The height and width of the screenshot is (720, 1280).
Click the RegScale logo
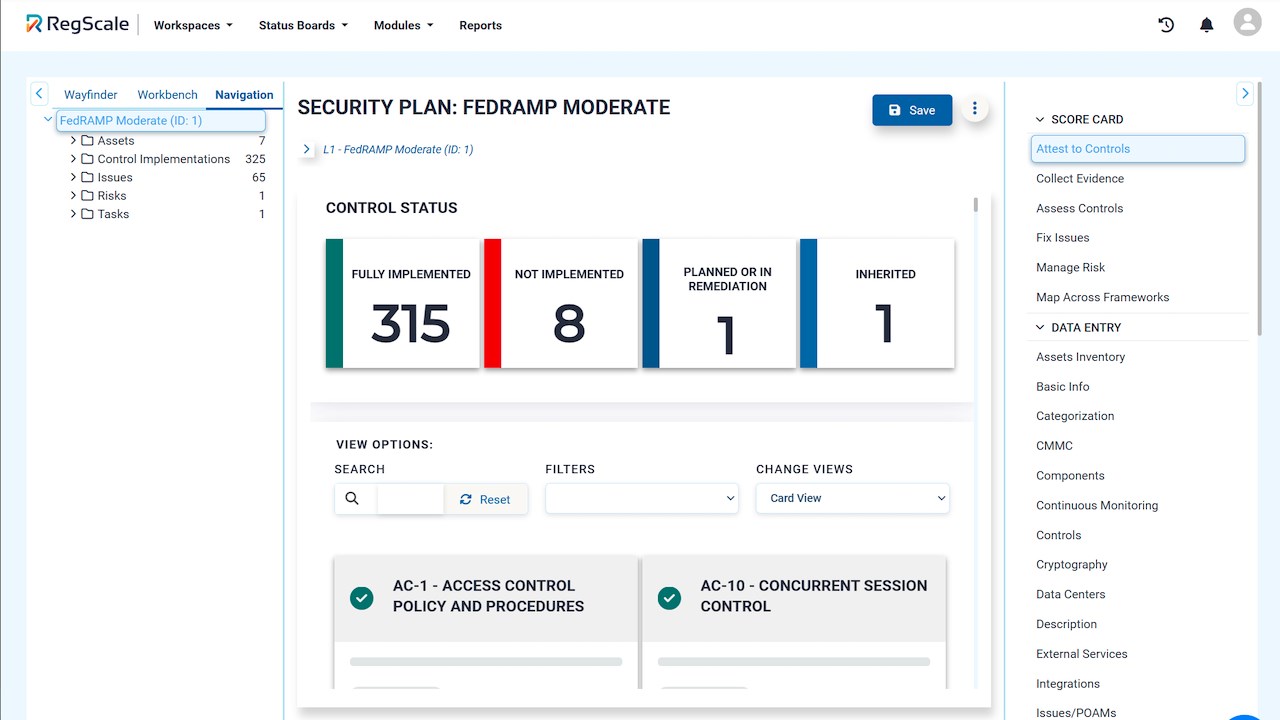[77, 24]
